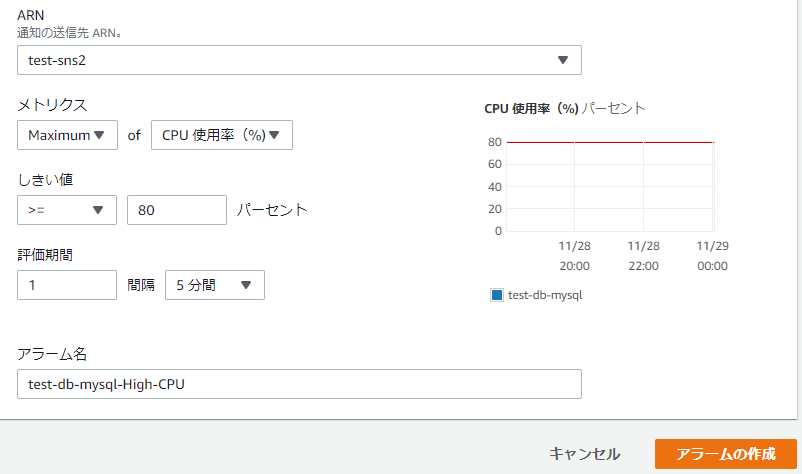802x474 pixels.
Task: Click the アラーム名 text field
Action: point(299,384)
